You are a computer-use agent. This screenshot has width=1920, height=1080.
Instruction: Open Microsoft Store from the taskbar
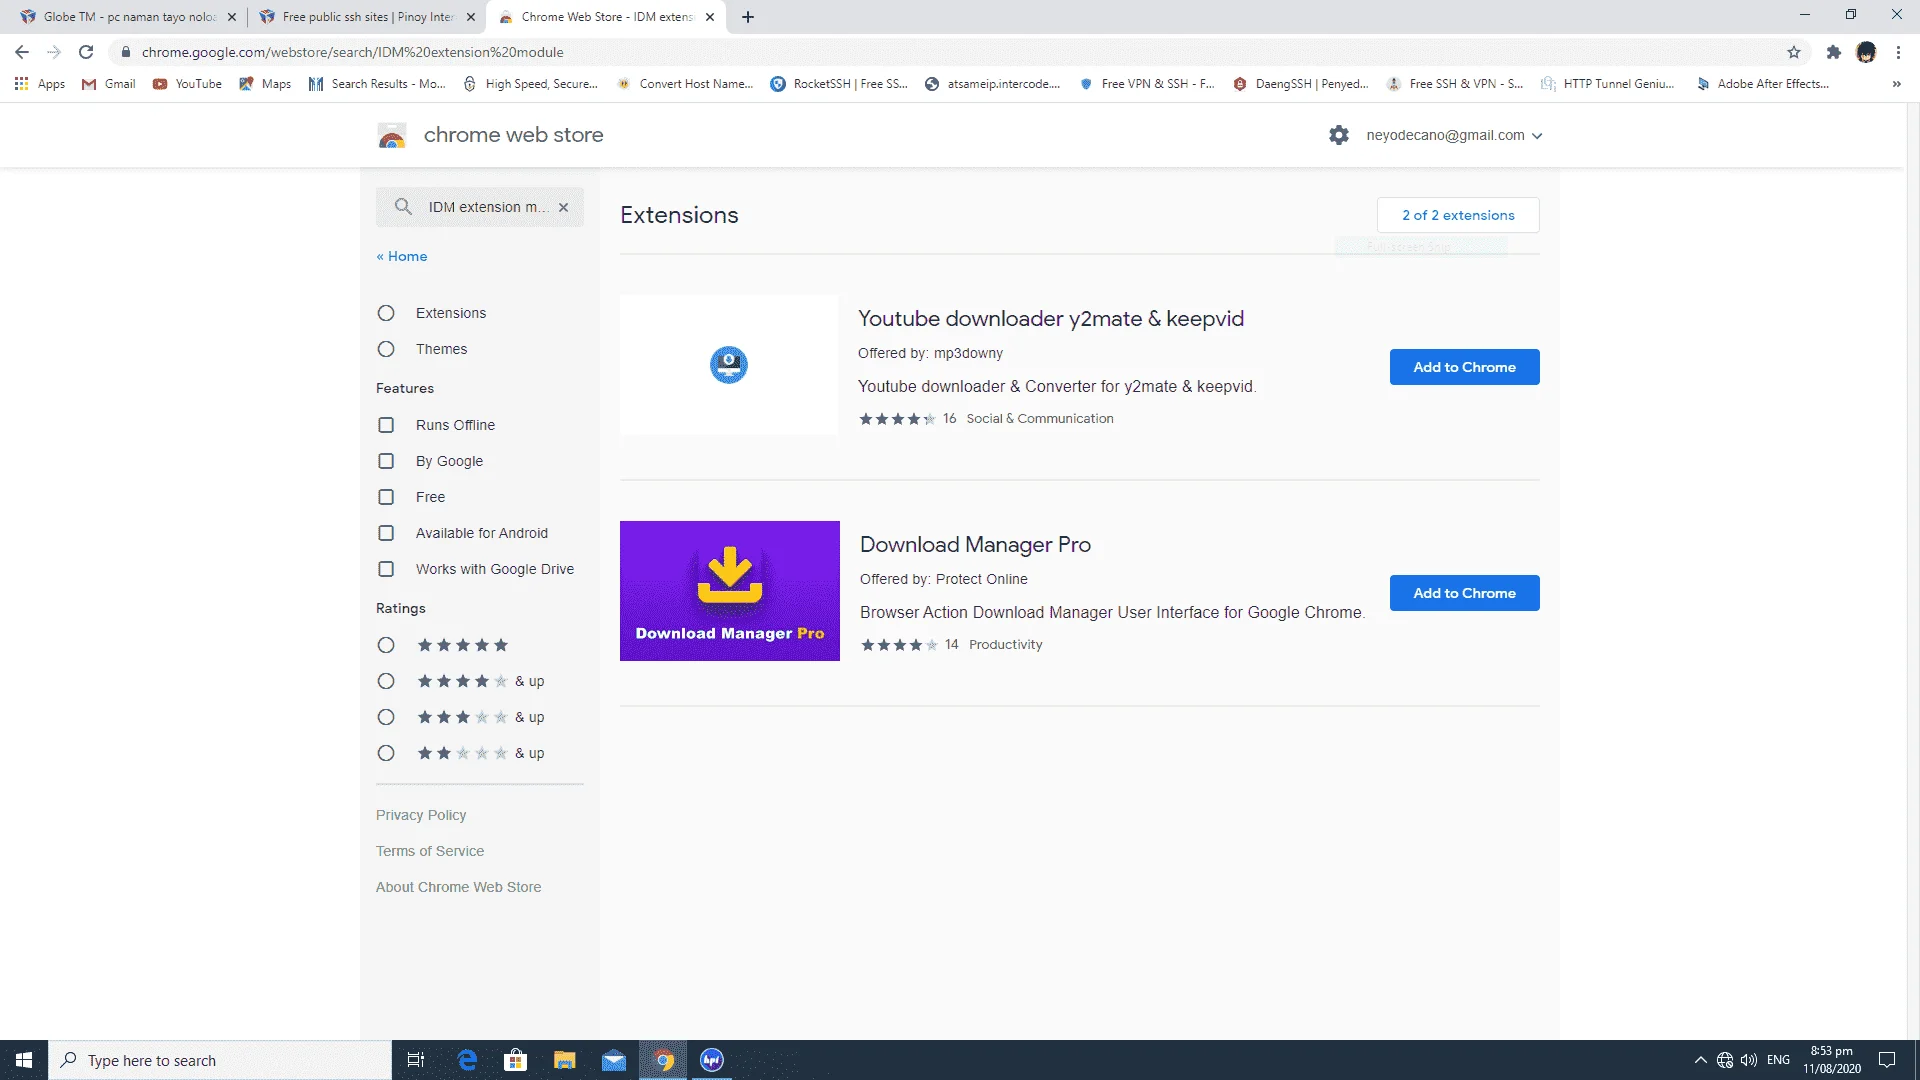(516, 1060)
